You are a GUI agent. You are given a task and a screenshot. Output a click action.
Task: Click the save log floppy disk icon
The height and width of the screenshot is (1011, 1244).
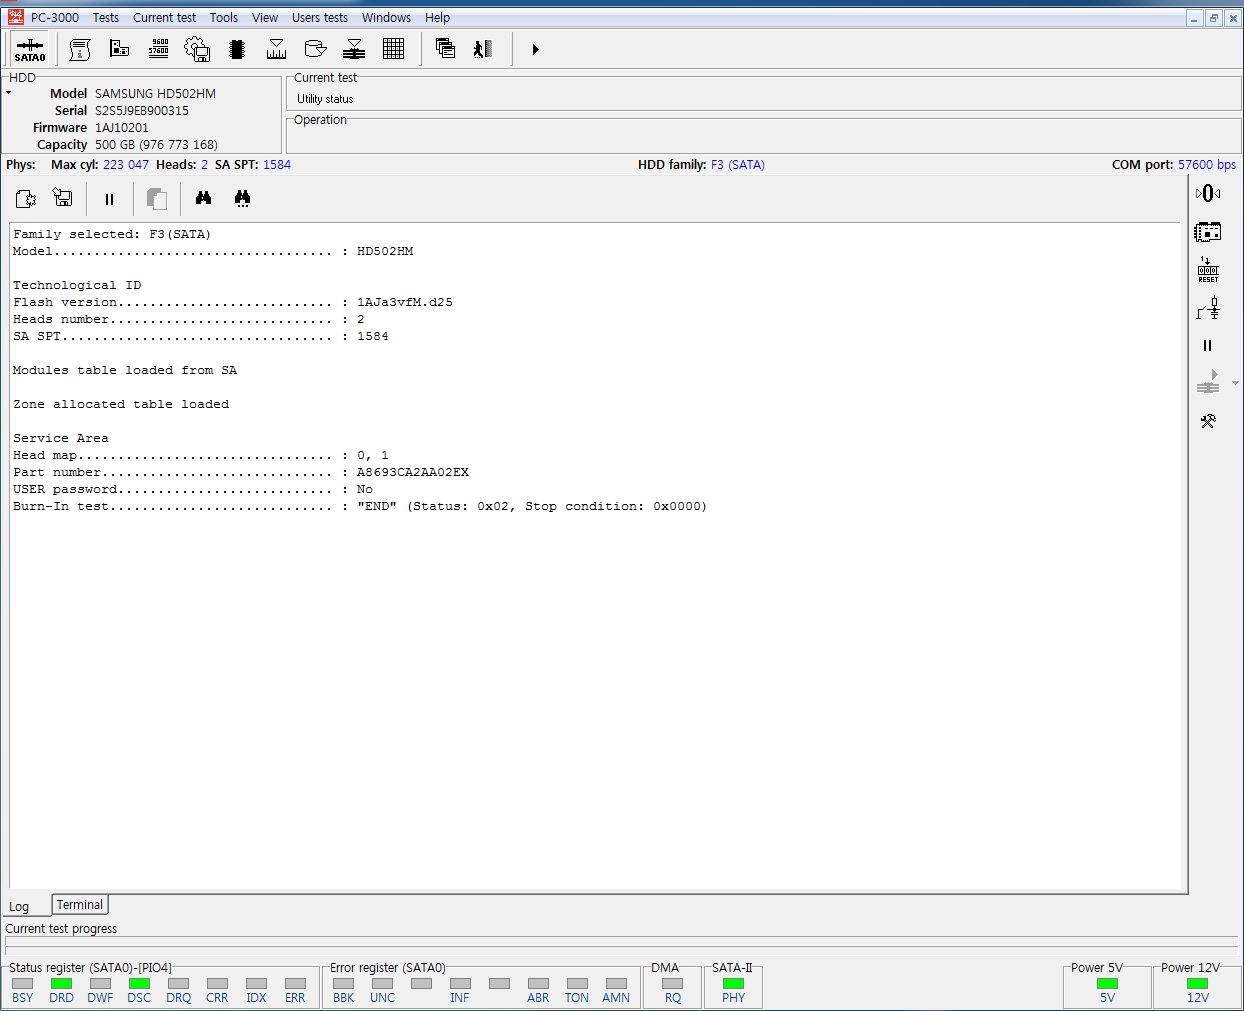coord(63,199)
